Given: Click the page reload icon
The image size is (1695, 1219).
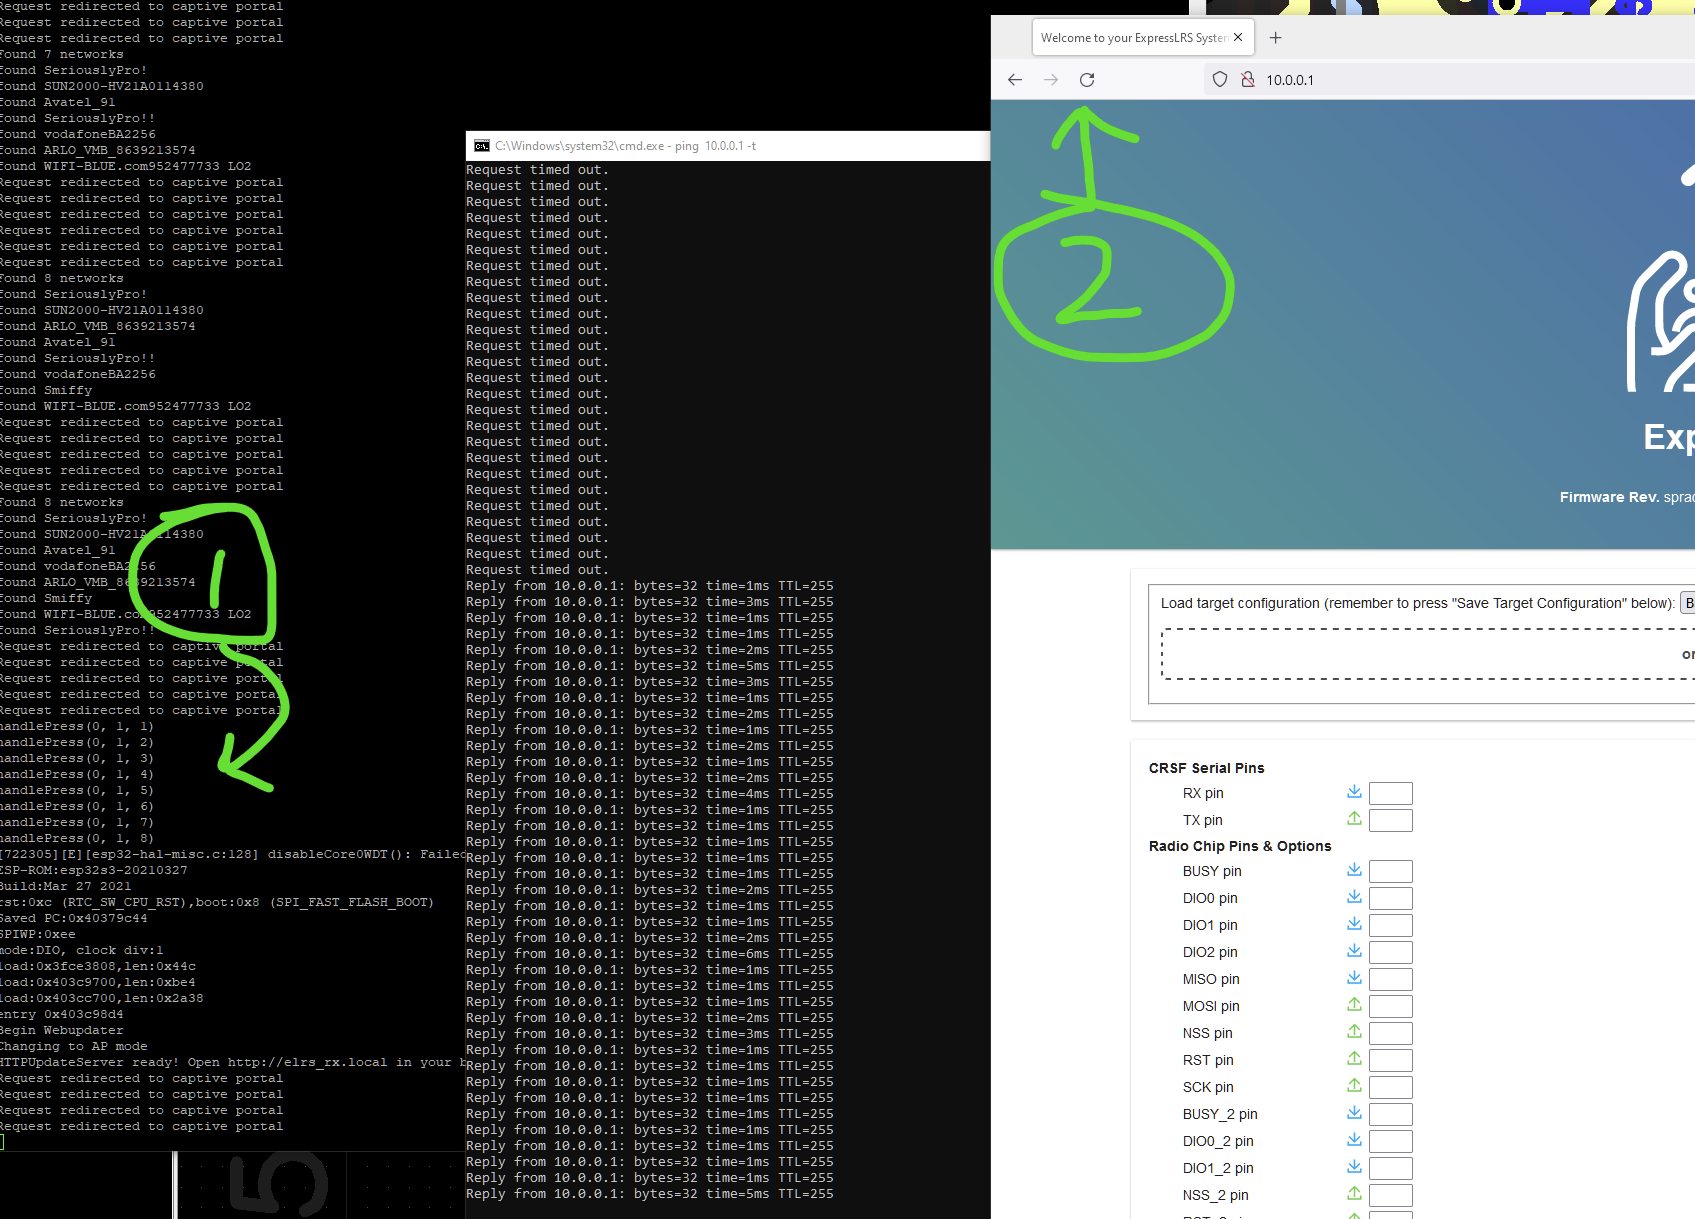Looking at the screenshot, I should (1087, 79).
